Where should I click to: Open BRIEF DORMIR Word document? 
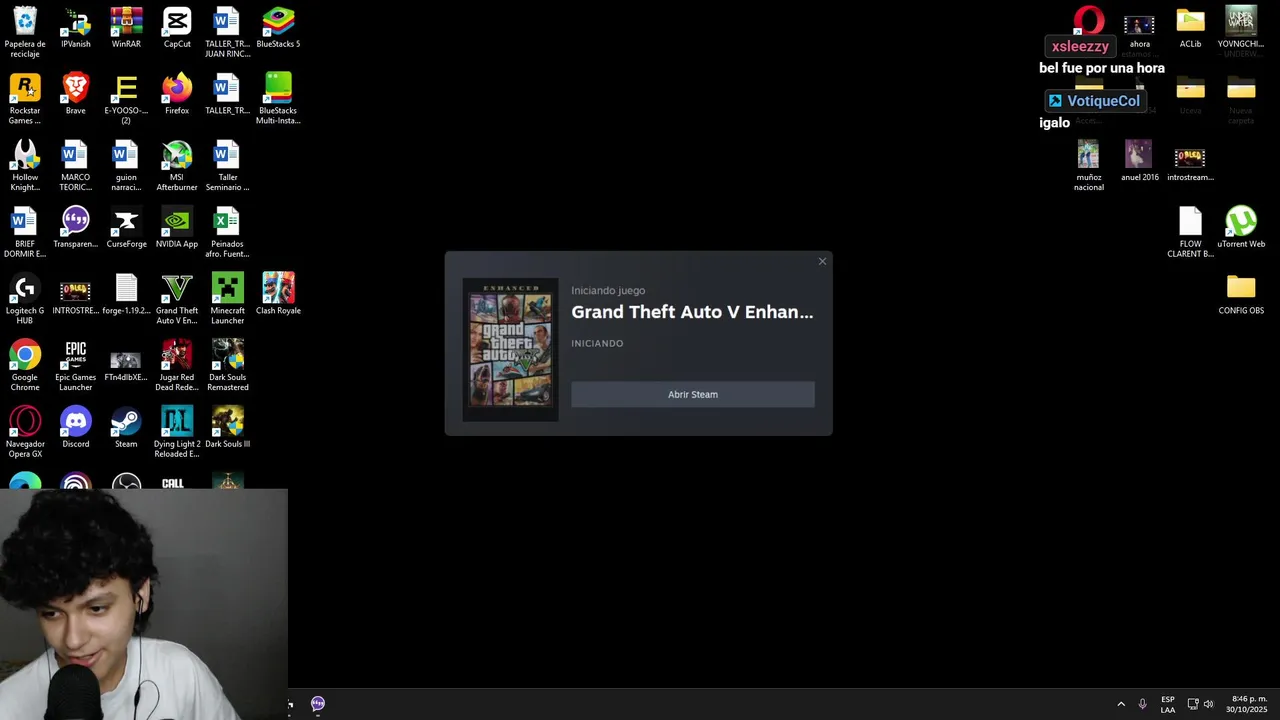(x=25, y=233)
